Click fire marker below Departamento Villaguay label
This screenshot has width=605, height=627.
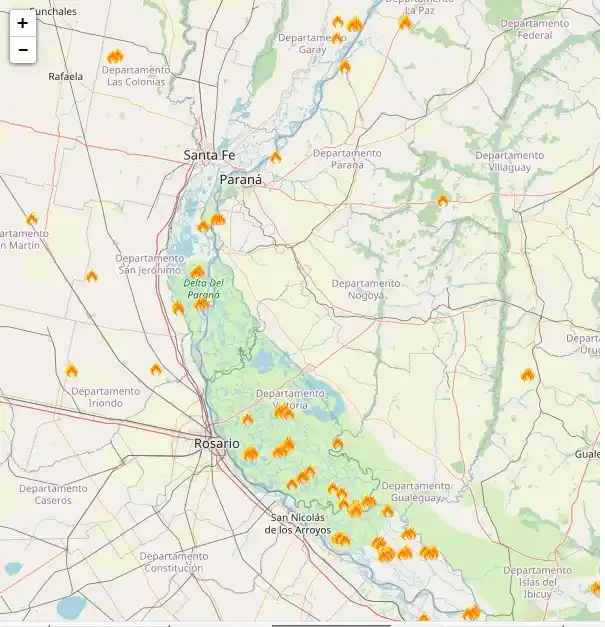(443, 200)
